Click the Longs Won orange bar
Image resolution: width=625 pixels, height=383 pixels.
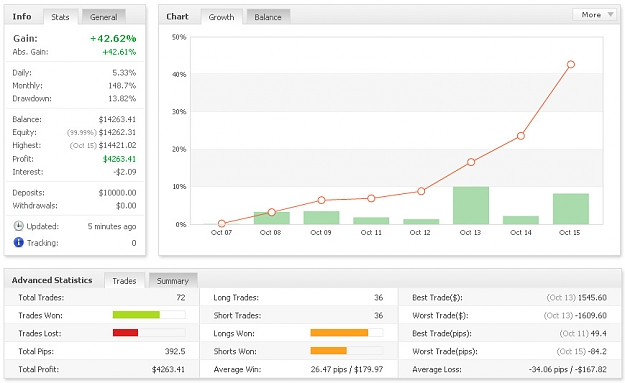pyautogui.click(x=339, y=332)
